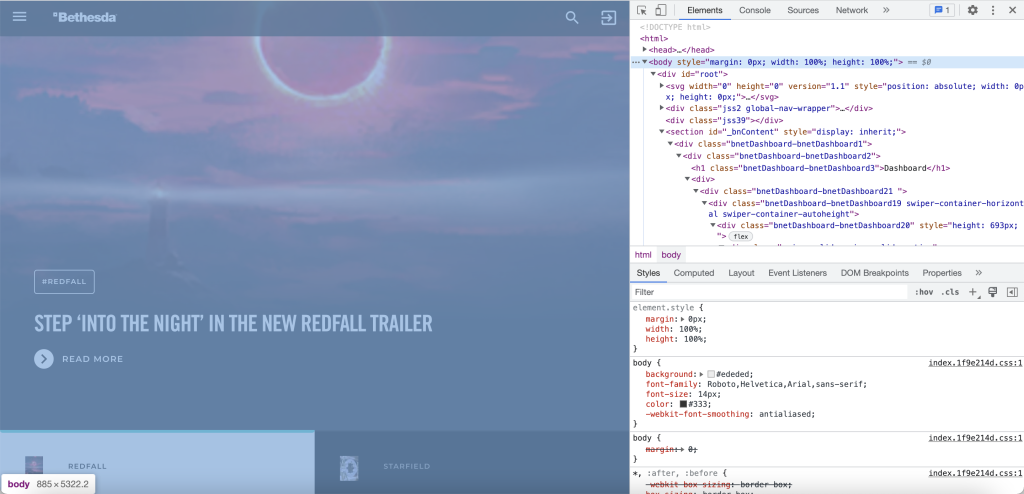Collapse the section _bnContent node

pyautogui.click(x=662, y=132)
